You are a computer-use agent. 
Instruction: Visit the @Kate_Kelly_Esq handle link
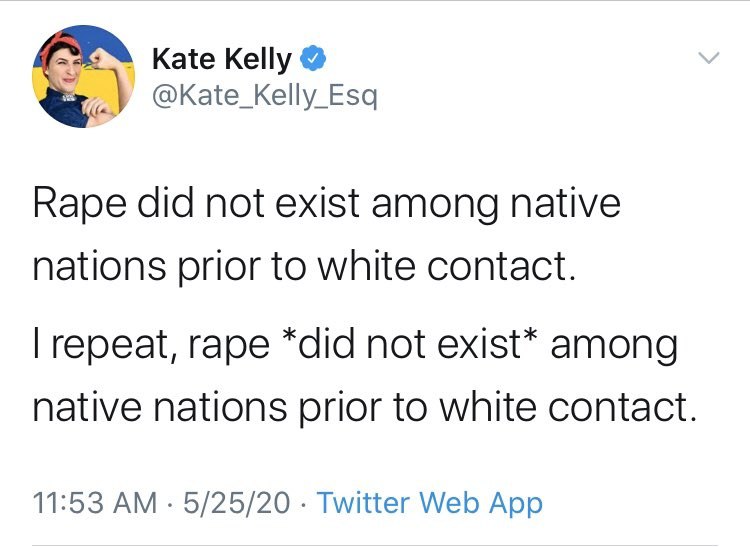coord(265,96)
